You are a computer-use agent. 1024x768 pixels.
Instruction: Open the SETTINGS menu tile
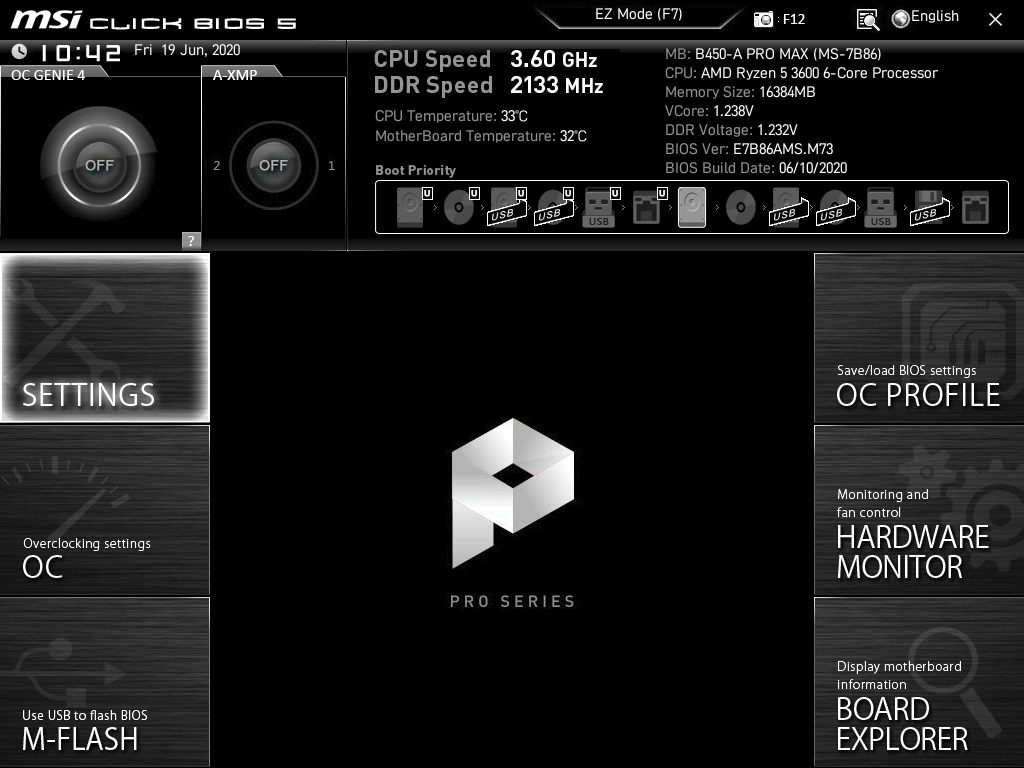coord(105,338)
